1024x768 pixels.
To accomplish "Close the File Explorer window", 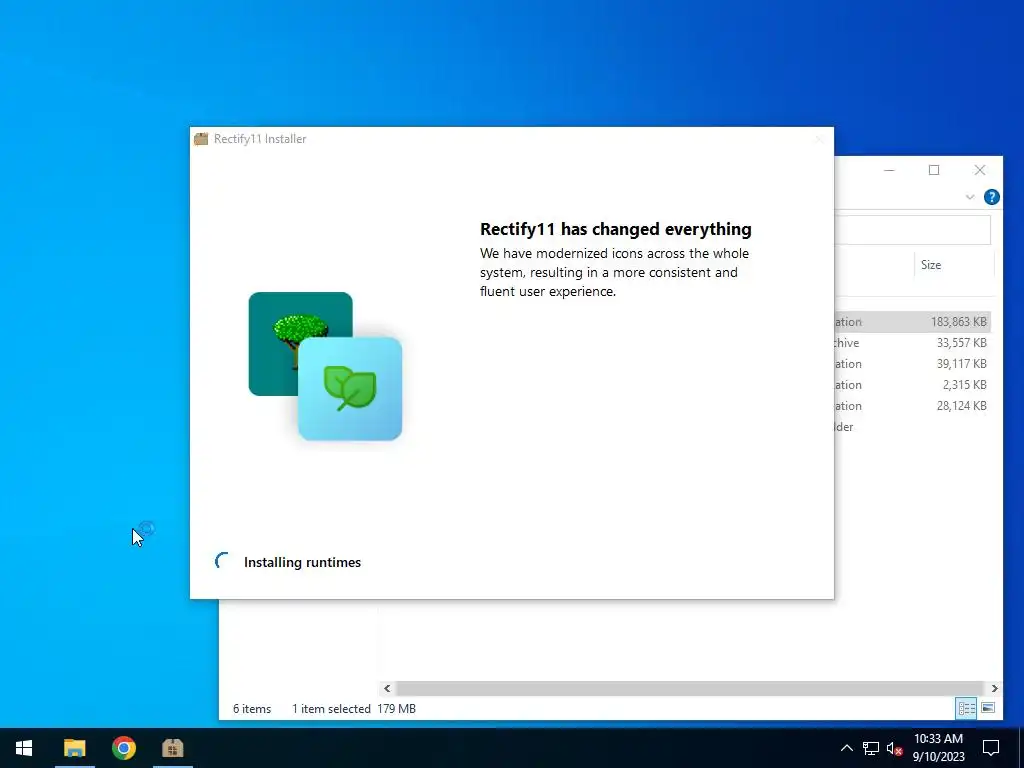I will click(x=980, y=170).
